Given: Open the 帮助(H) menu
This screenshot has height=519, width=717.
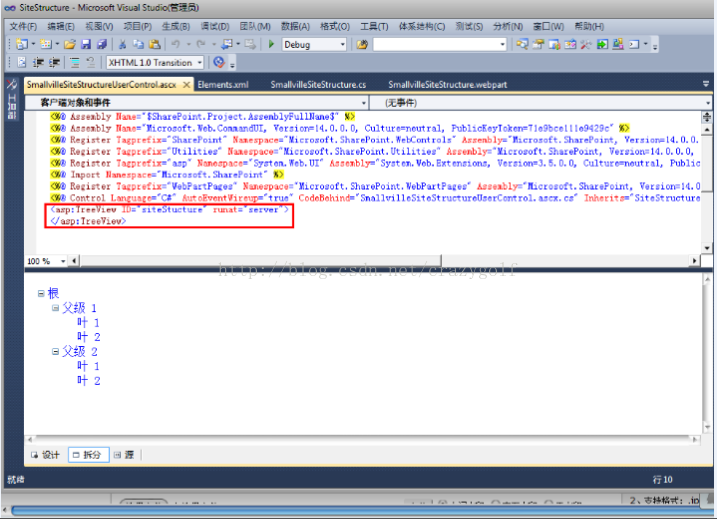Looking at the screenshot, I should 589,27.
